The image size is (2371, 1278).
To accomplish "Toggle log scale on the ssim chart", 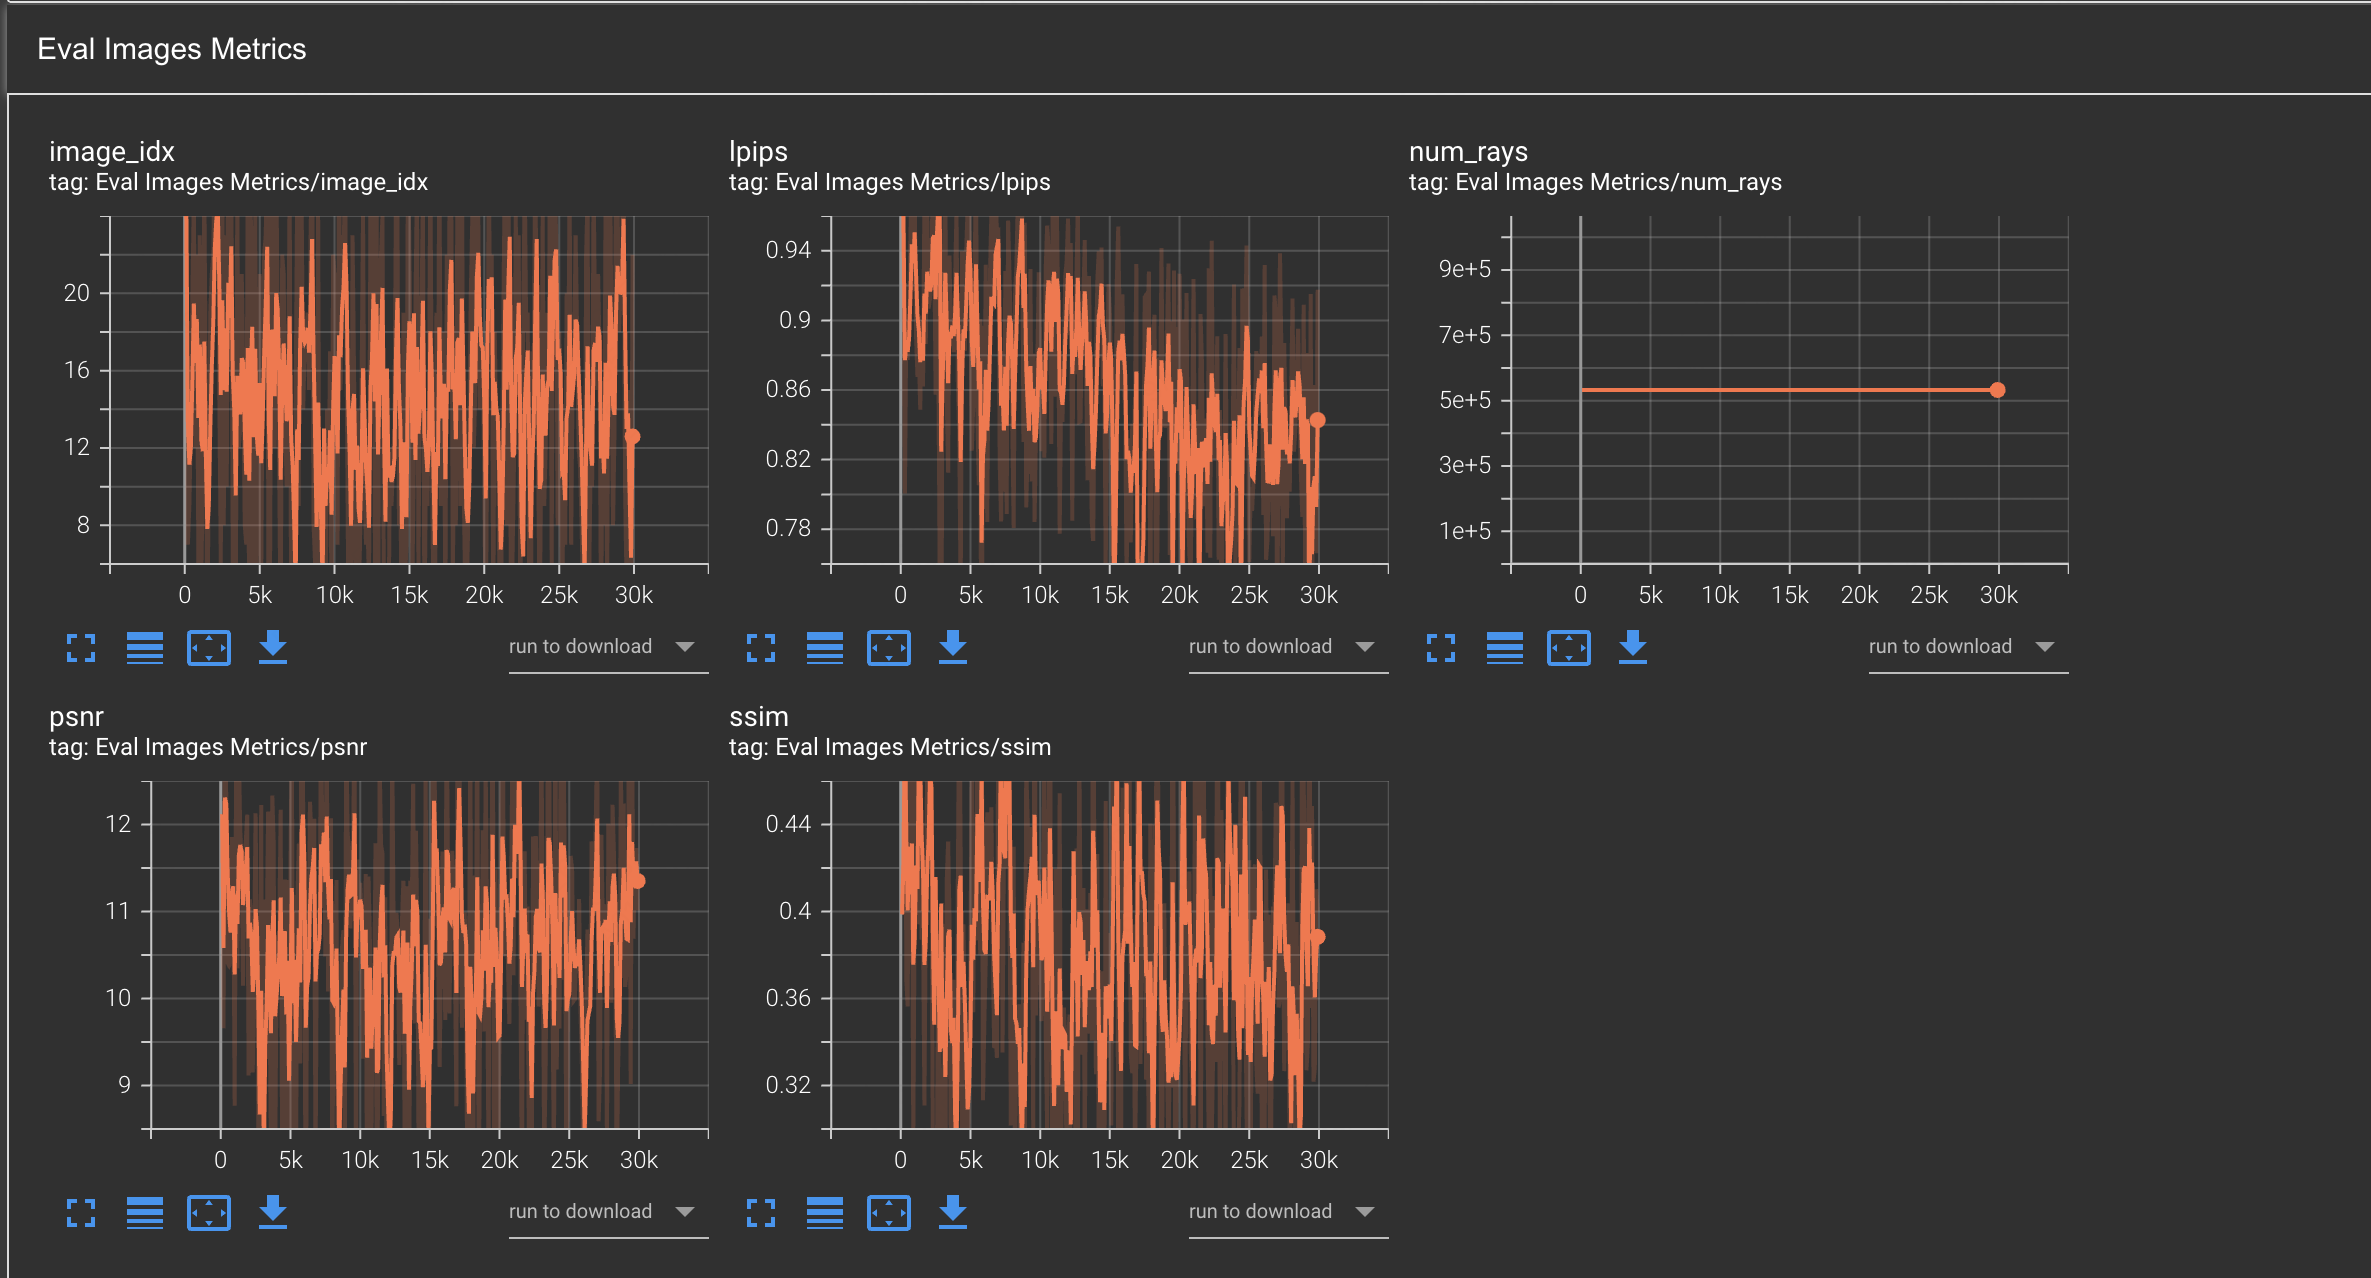I will click(825, 1213).
